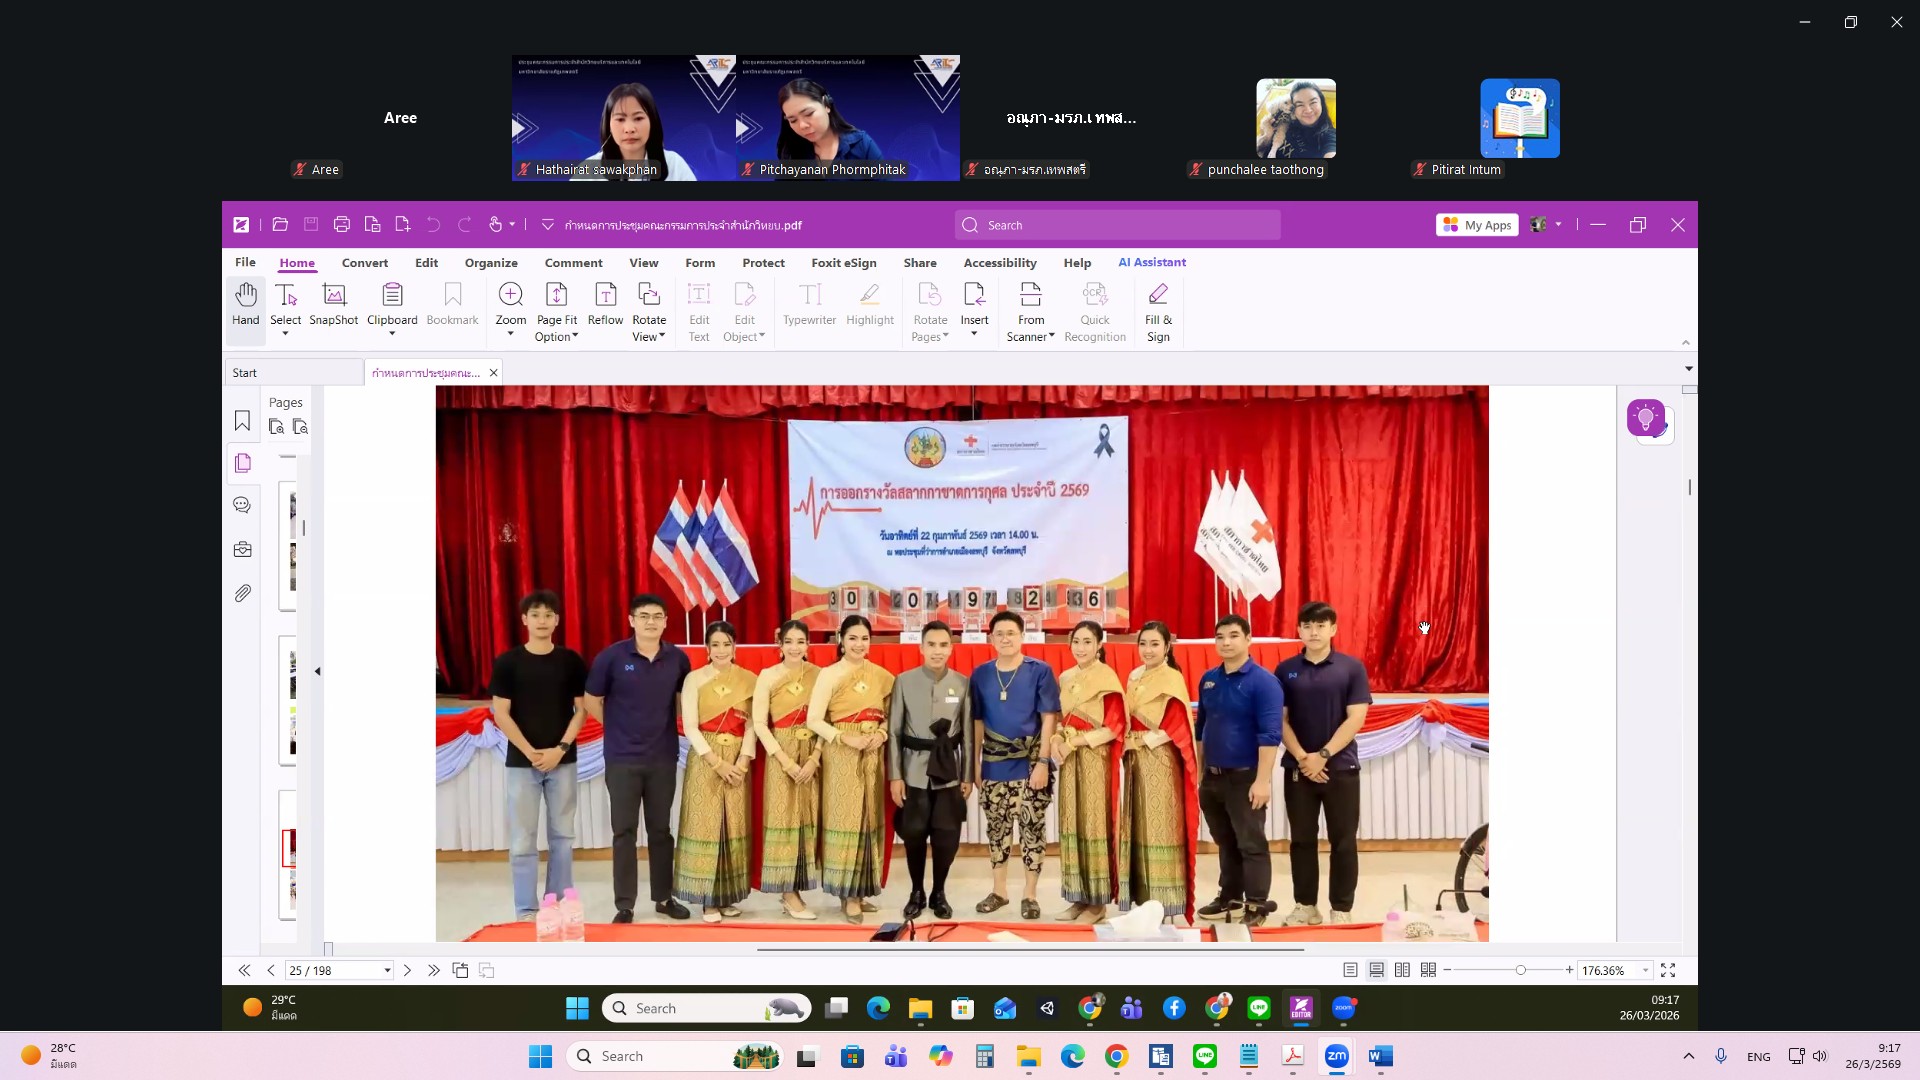Image resolution: width=1920 pixels, height=1080 pixels.
Task: Open the comments panel in sidebar
Action: [242, 506]
